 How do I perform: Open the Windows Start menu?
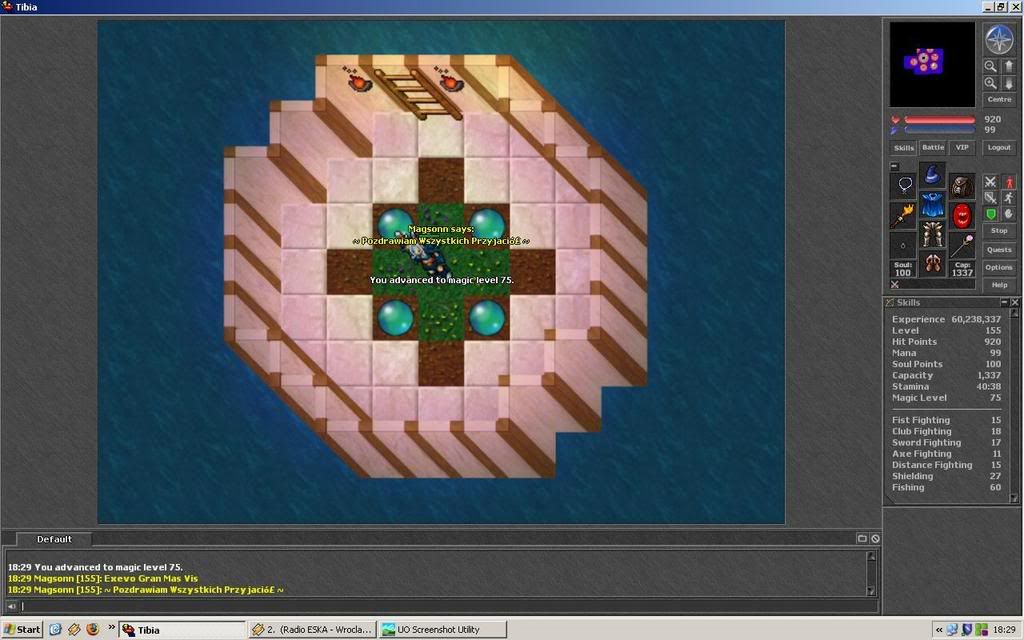tap(22, 630)
